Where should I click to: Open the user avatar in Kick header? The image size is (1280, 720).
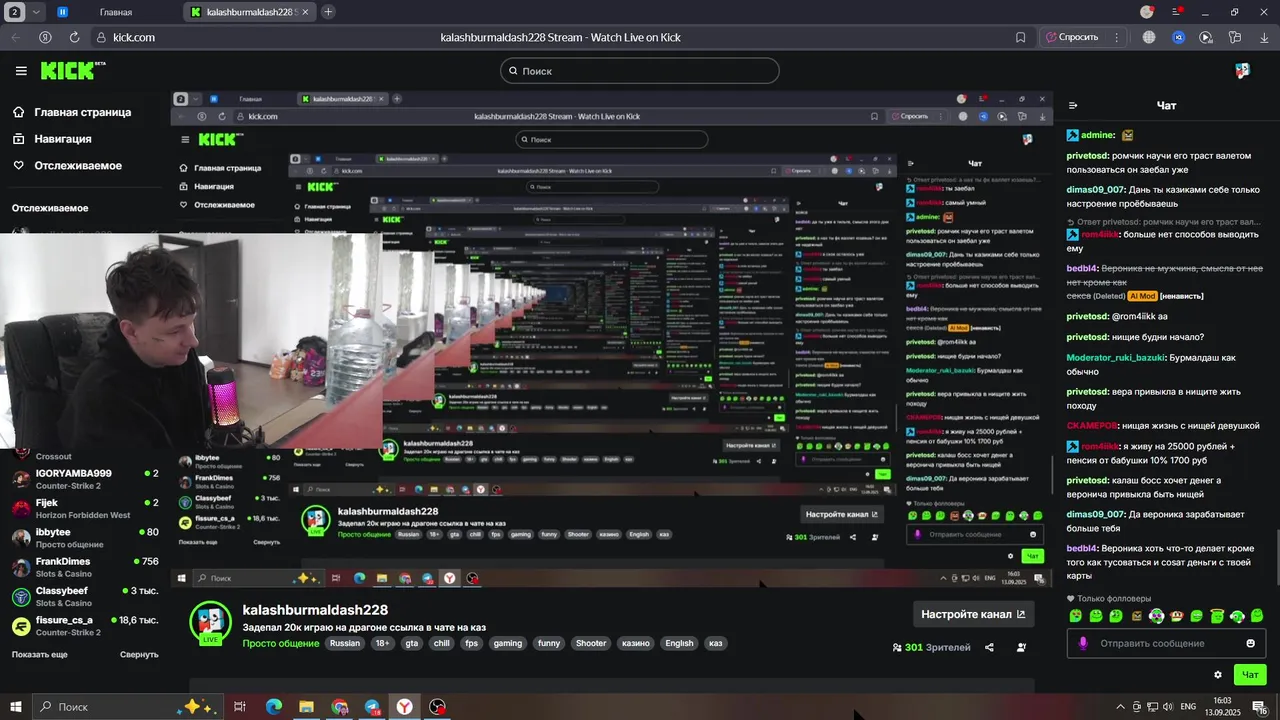(x=1242, y=71)
